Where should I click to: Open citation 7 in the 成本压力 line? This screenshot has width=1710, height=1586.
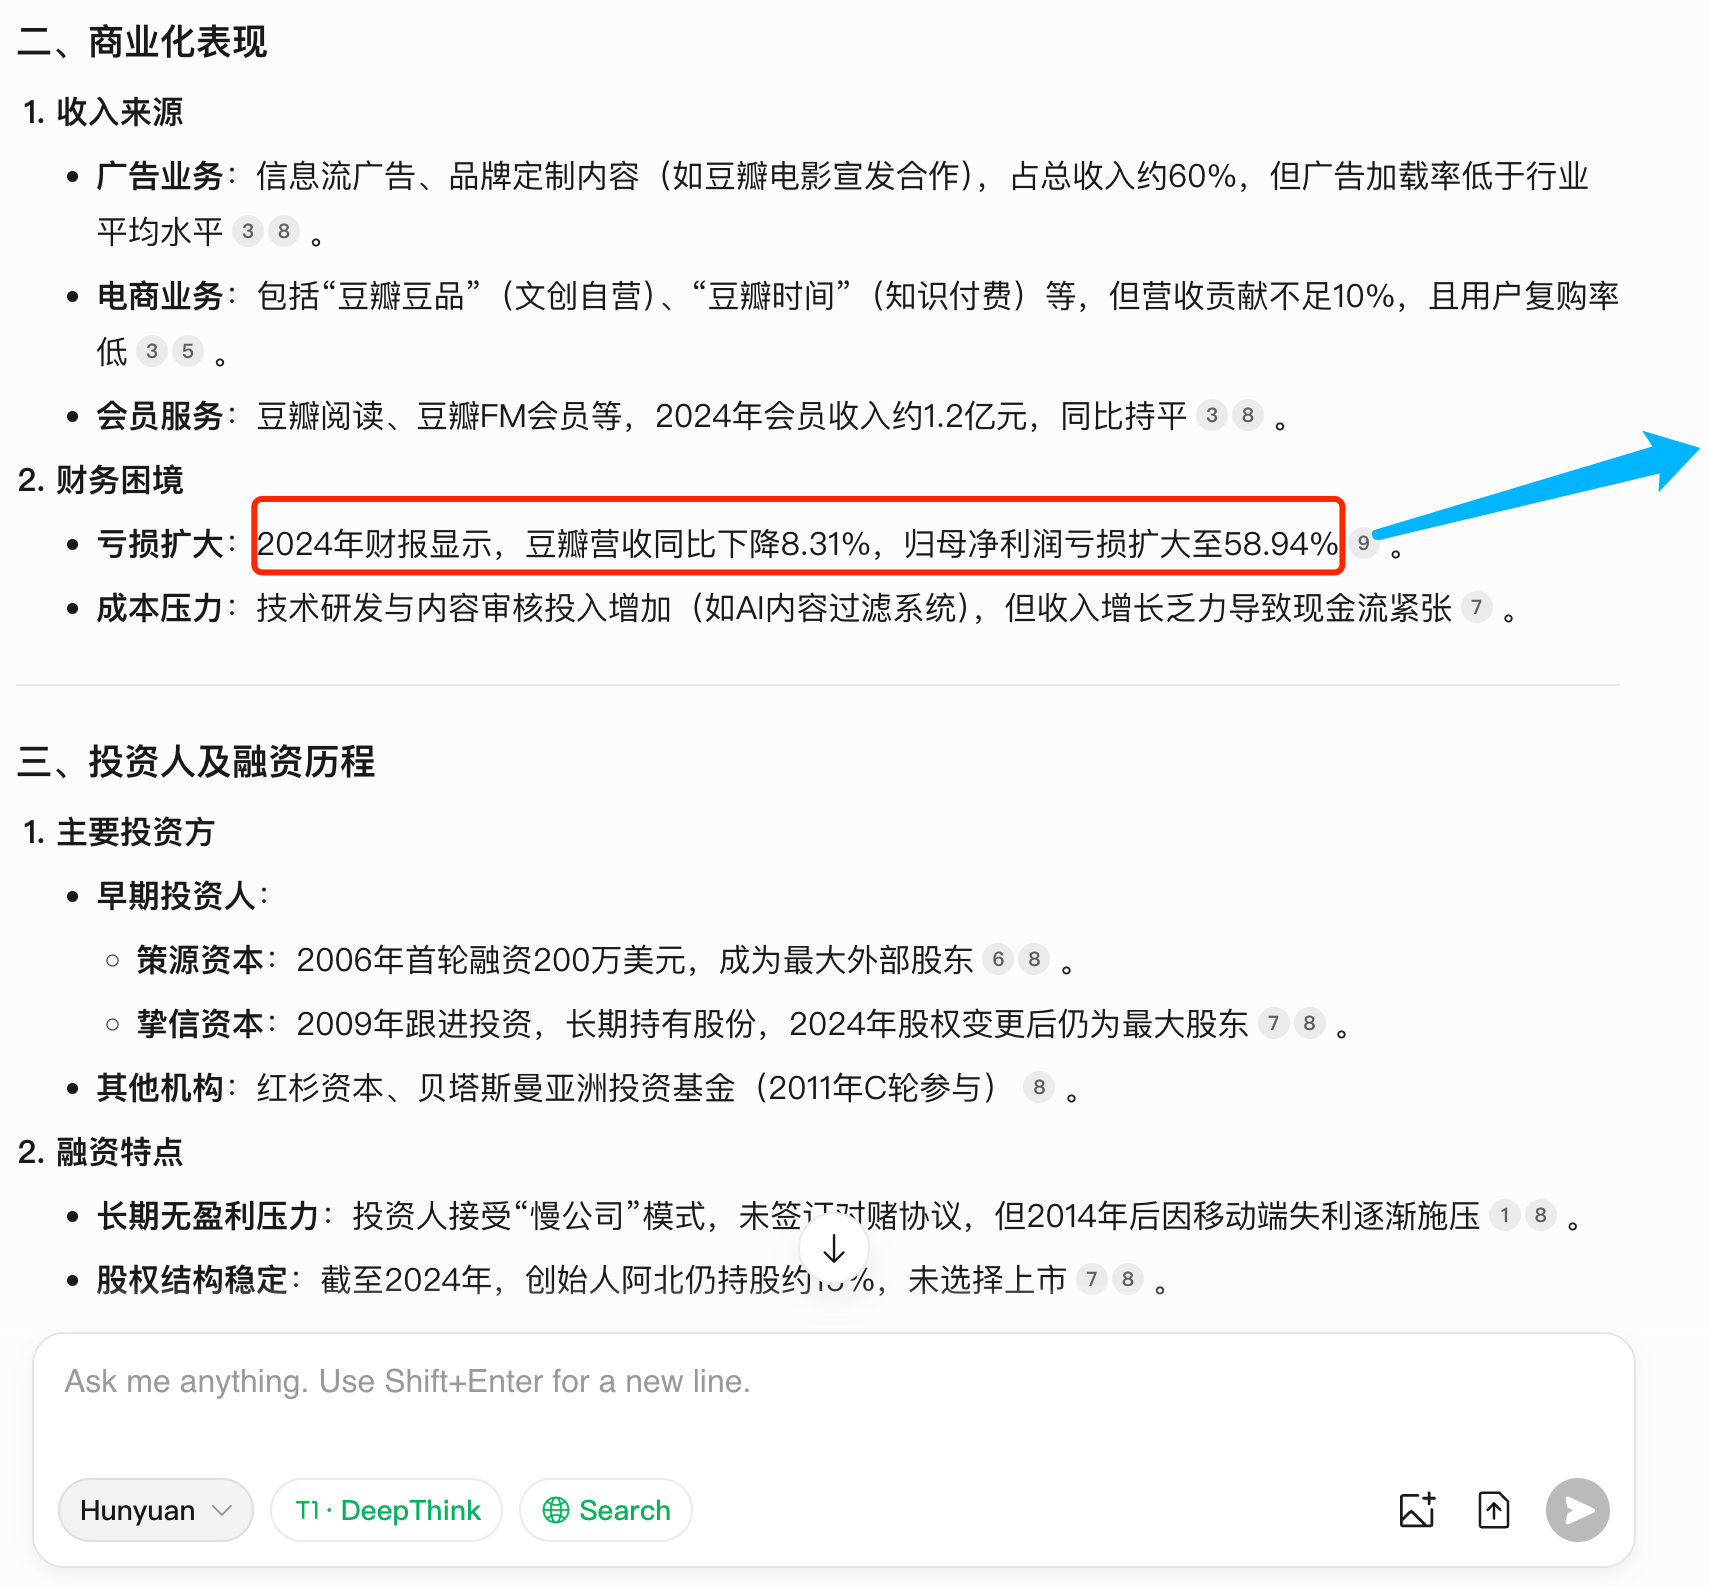pyautogui.click(x=1476, y=607)
